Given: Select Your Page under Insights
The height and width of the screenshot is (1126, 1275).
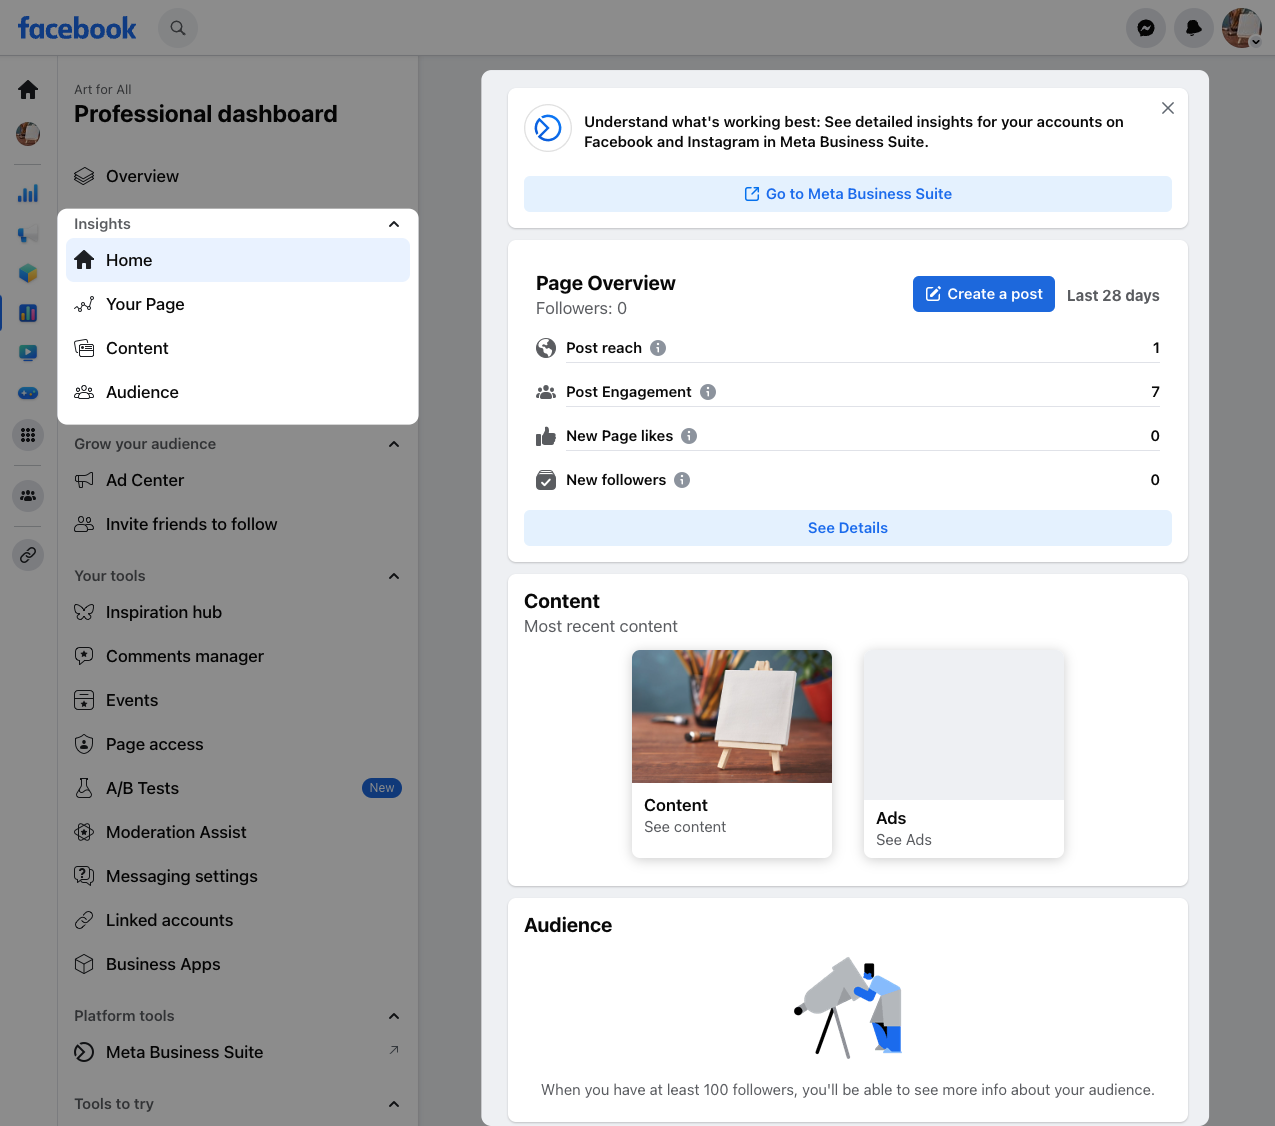Looking at the screenshot, I should pyautogui.click(x=145, y=304).
